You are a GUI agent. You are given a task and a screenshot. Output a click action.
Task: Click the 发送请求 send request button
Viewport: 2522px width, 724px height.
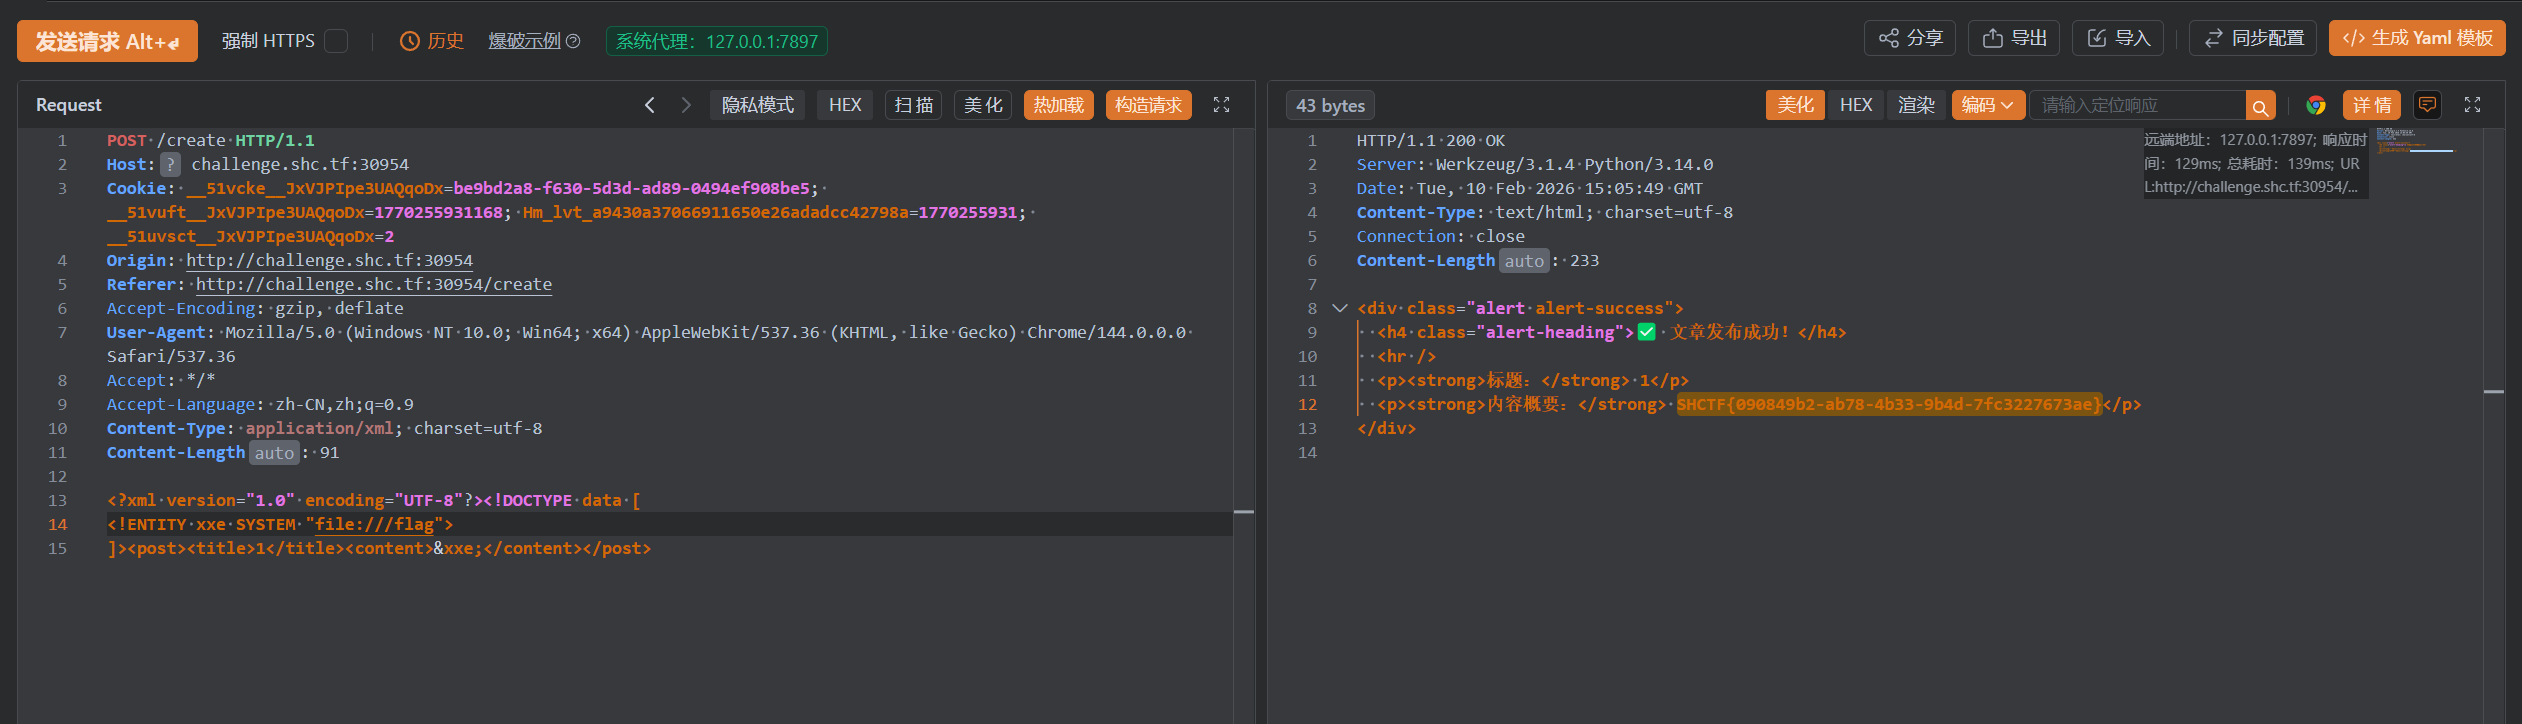click(107, 41)
